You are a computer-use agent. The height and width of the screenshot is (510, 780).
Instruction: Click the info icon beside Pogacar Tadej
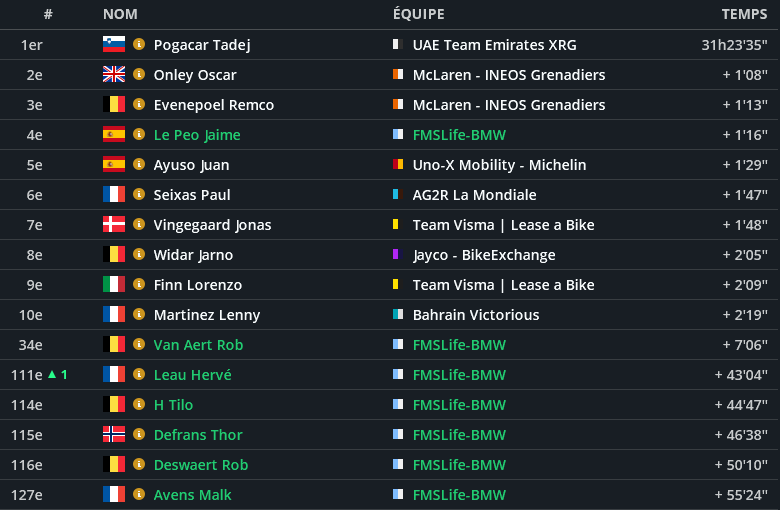[x=139, y=45]
